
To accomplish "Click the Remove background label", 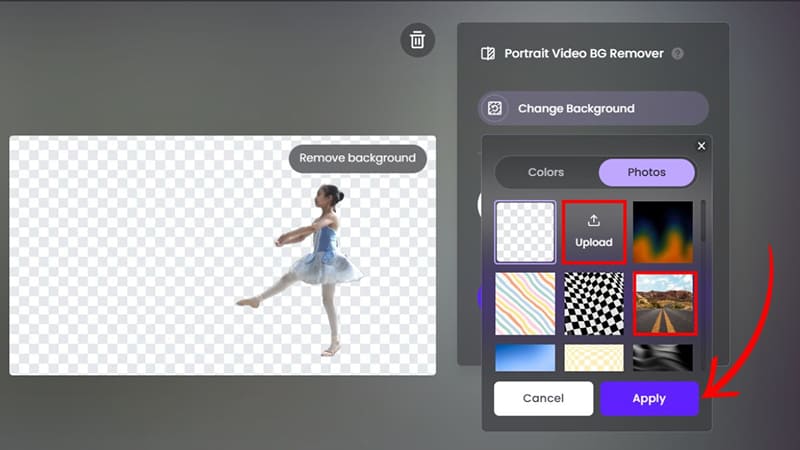I will click(x=357, y=158).
